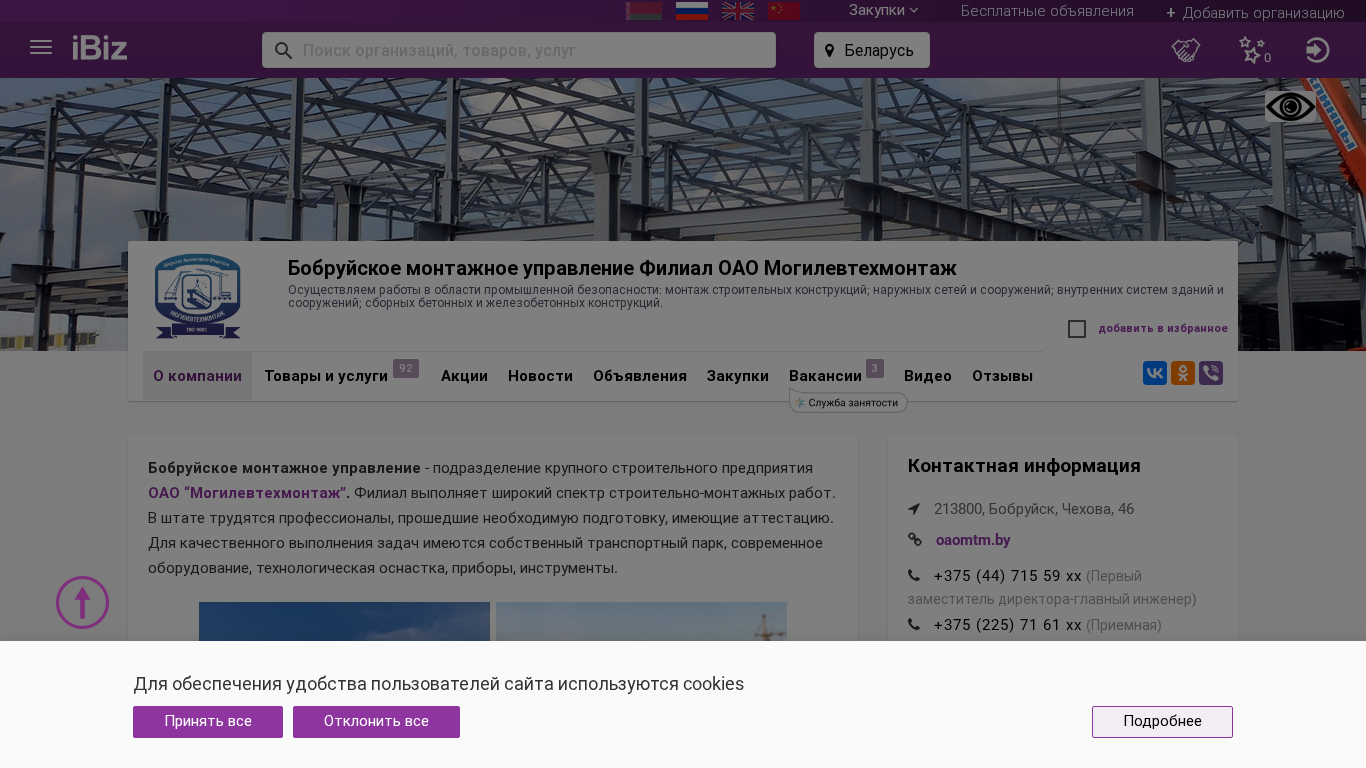Open the handshake partners icon
Viewport: 1366px width, 768px height.
point(1186,50)
